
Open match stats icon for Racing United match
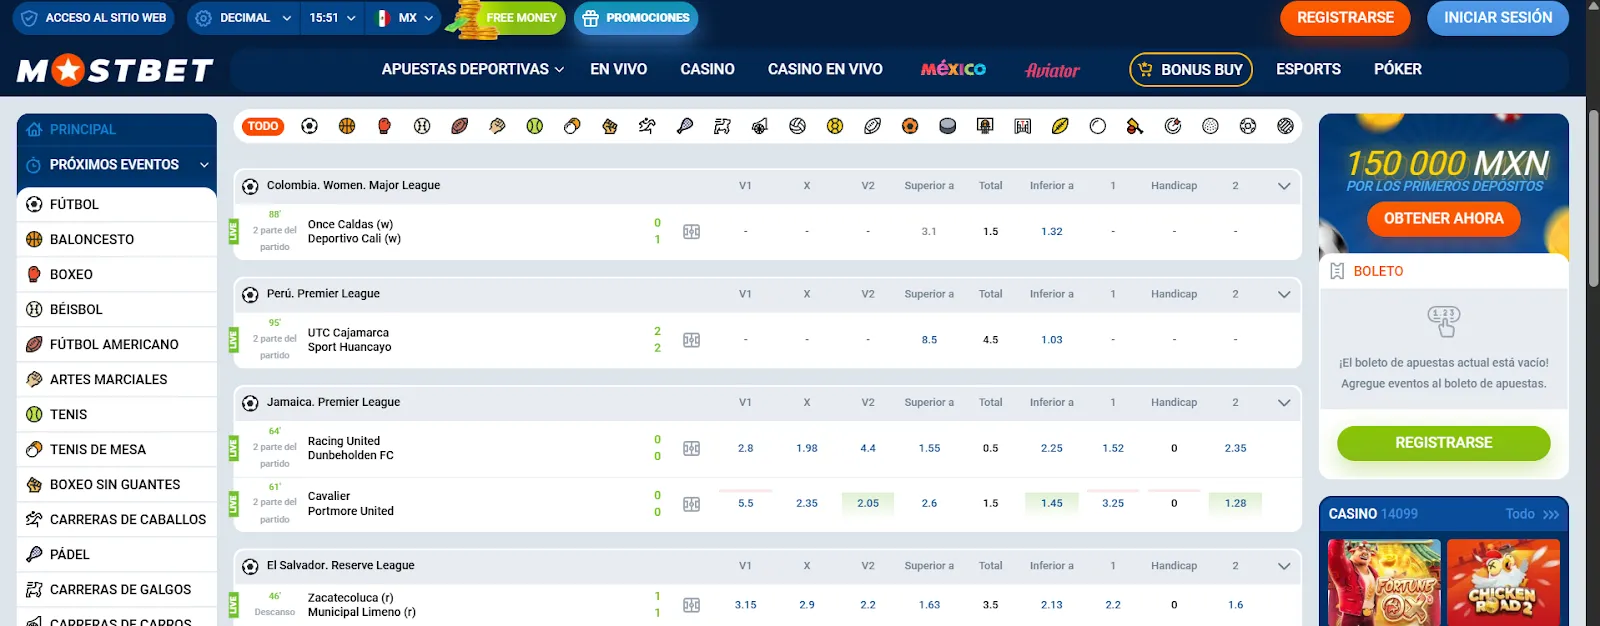[691, 449]
